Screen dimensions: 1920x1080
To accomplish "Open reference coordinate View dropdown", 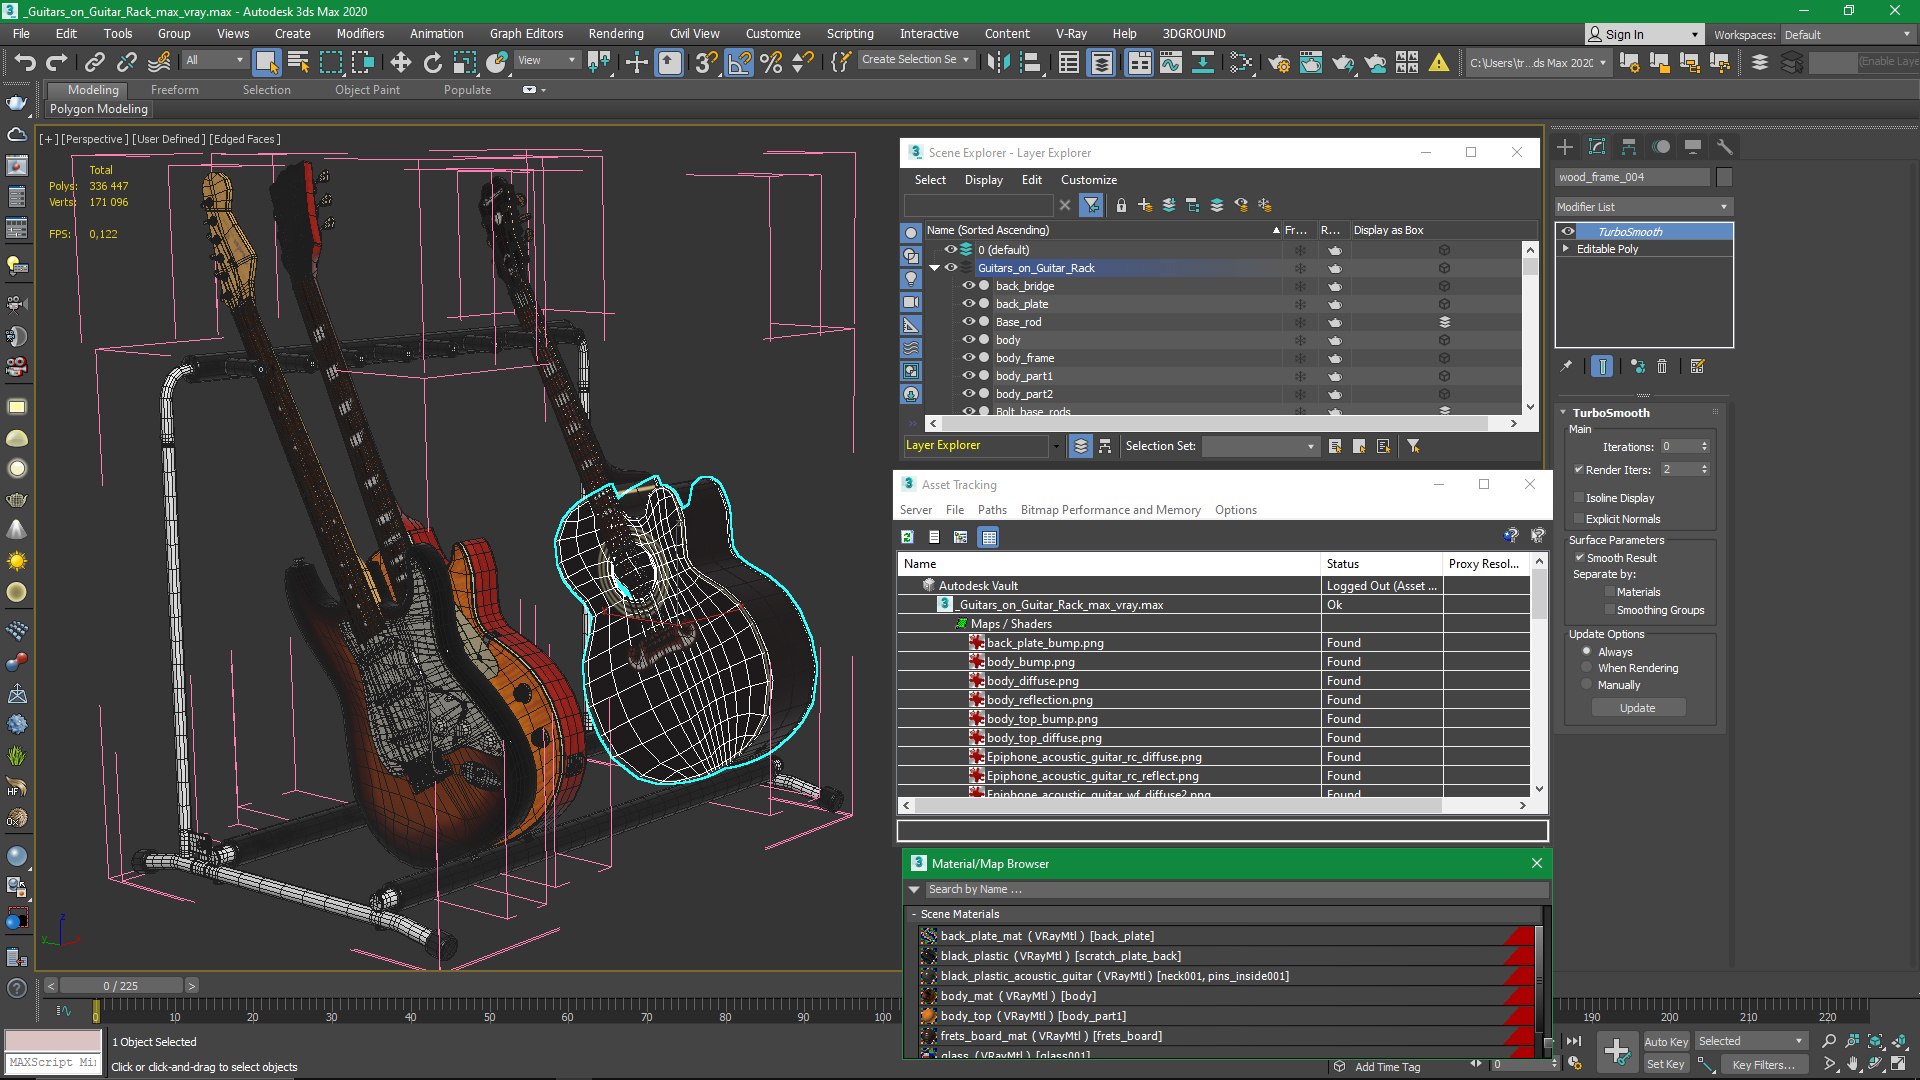I will tap(547, 61).
